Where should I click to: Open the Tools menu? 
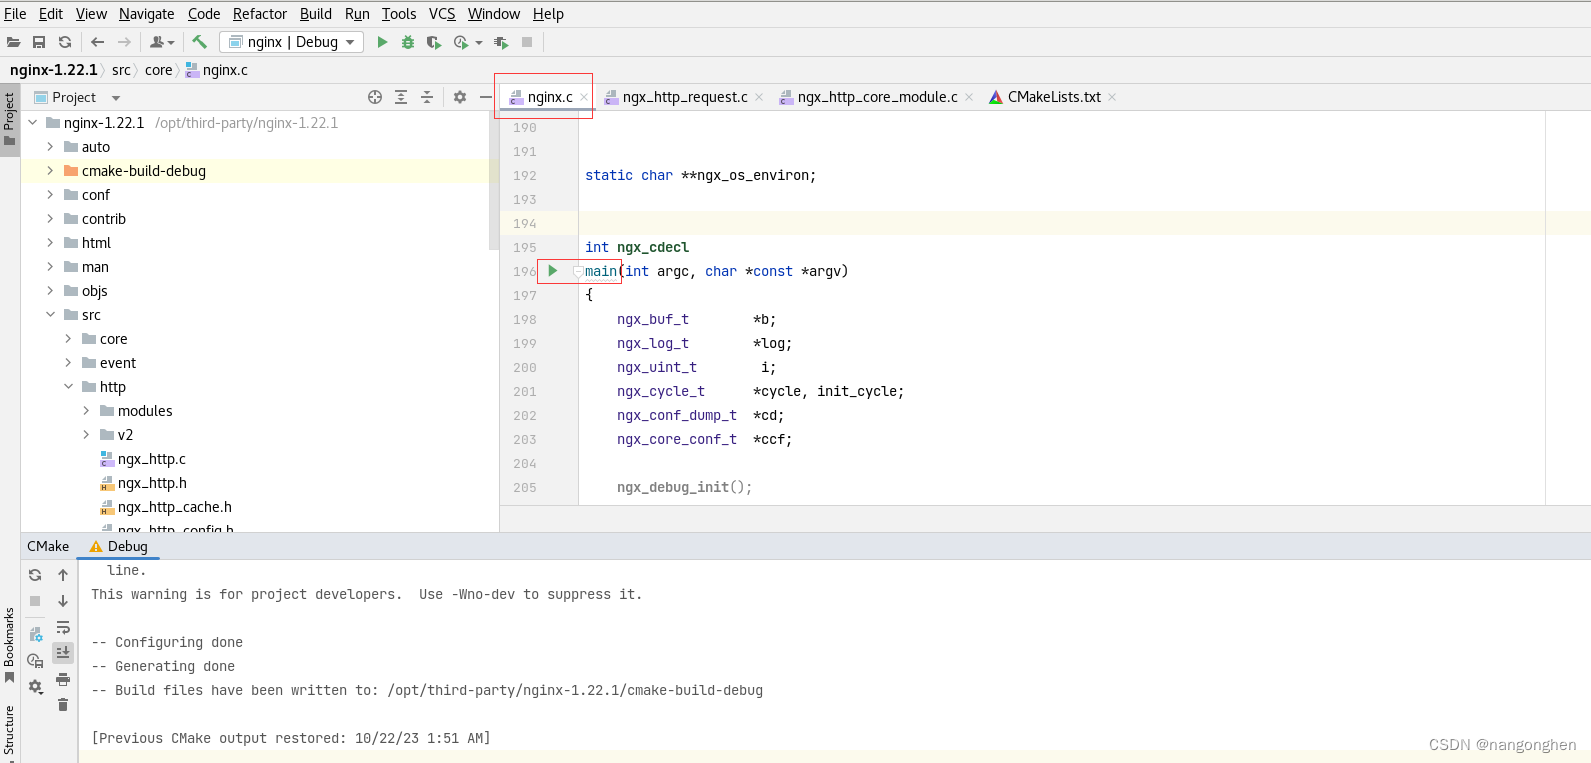pos(399,14)
